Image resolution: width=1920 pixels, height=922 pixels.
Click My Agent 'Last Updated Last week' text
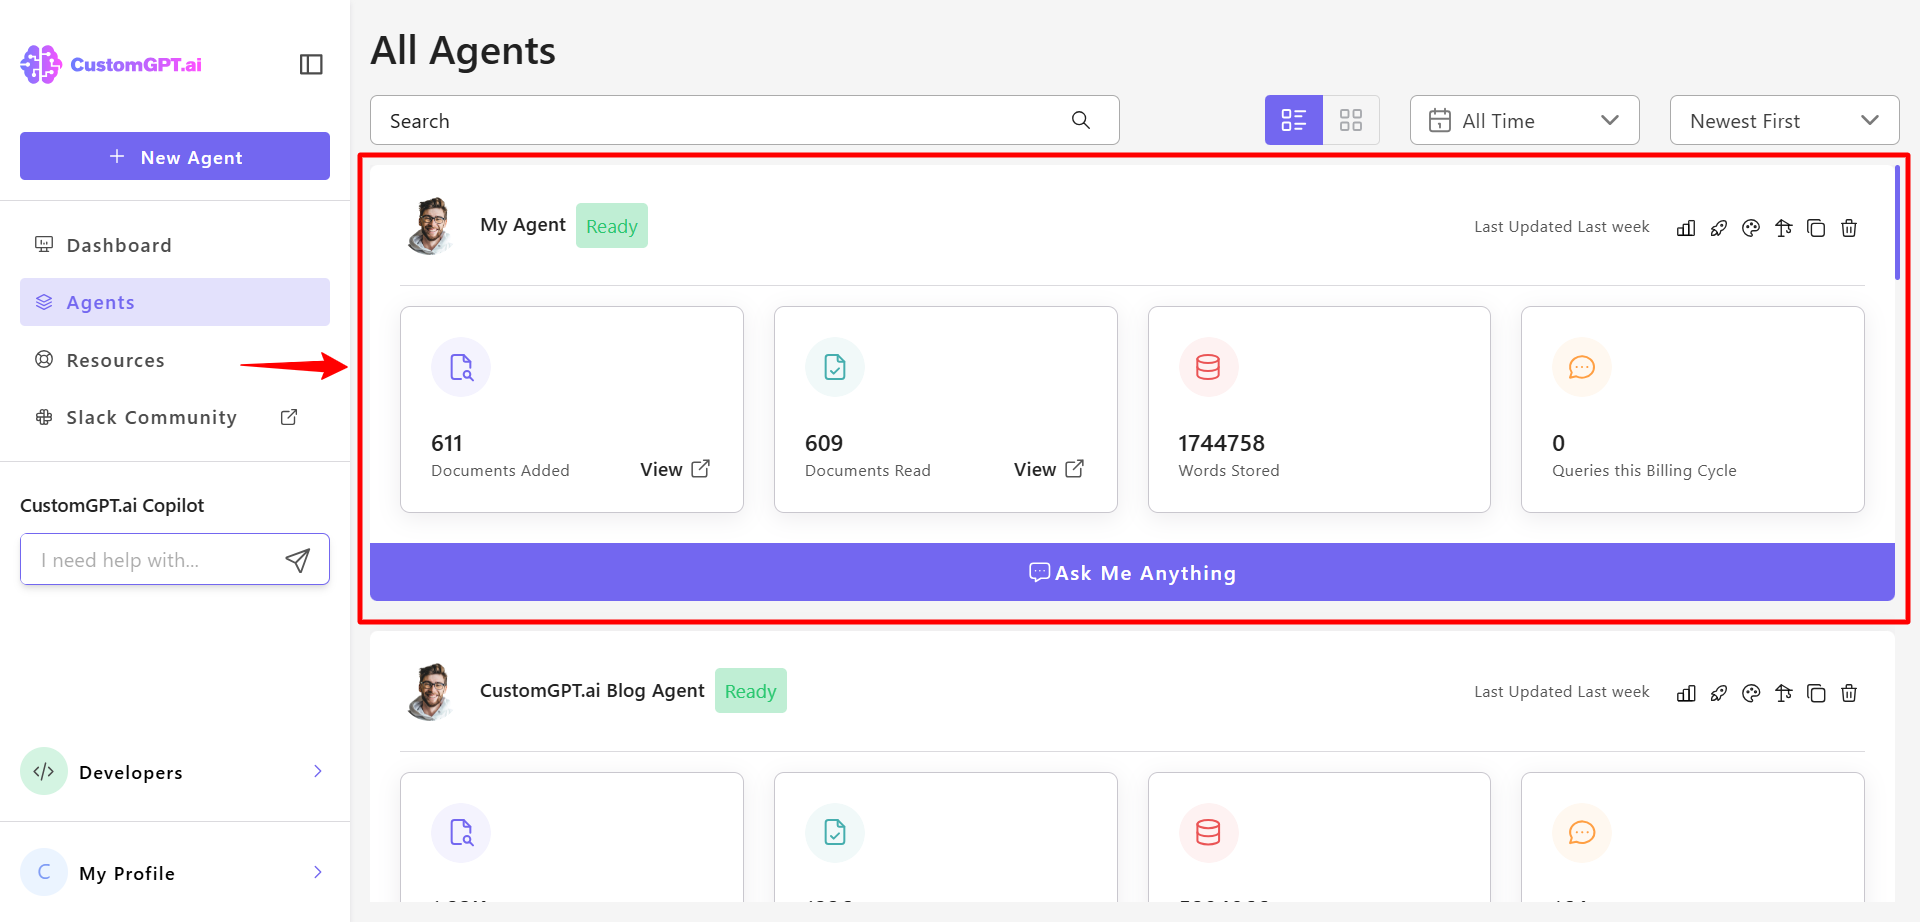[x=1562, y=227]
